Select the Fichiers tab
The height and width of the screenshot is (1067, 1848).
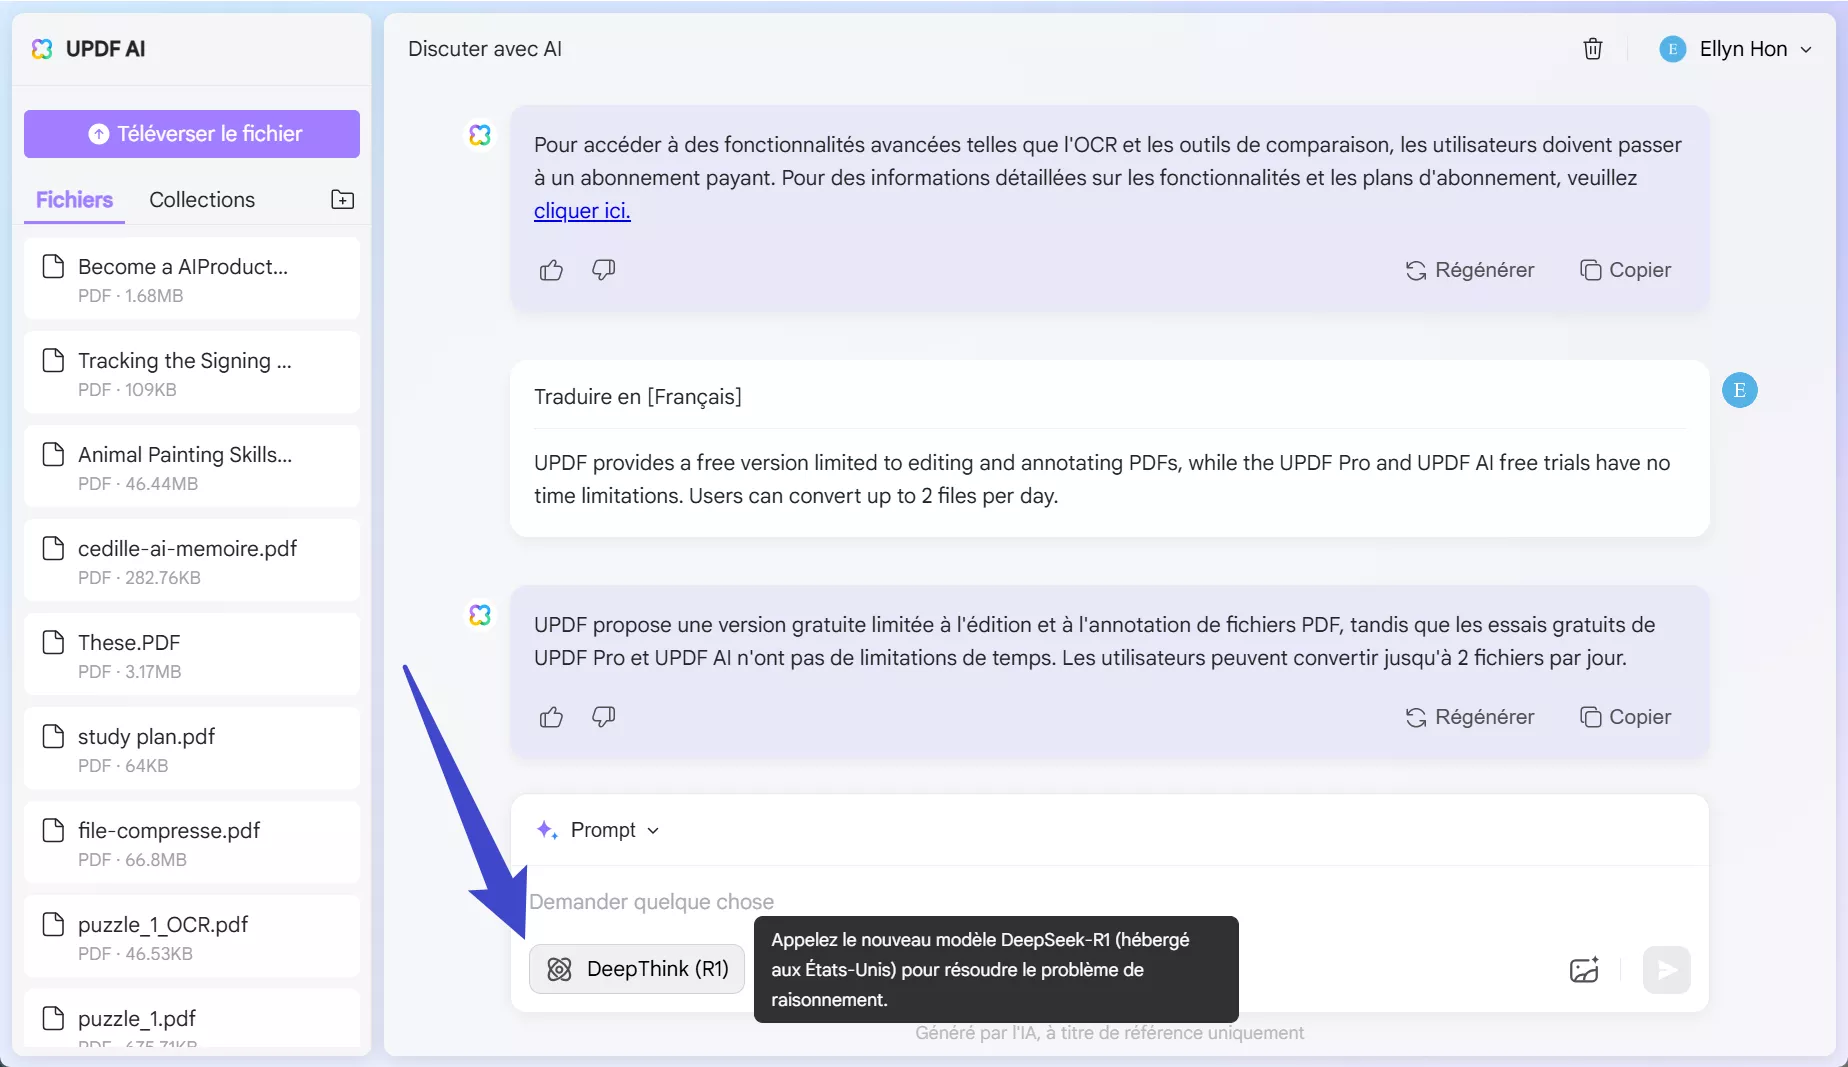pyautogui.click(x=73, y=199)
